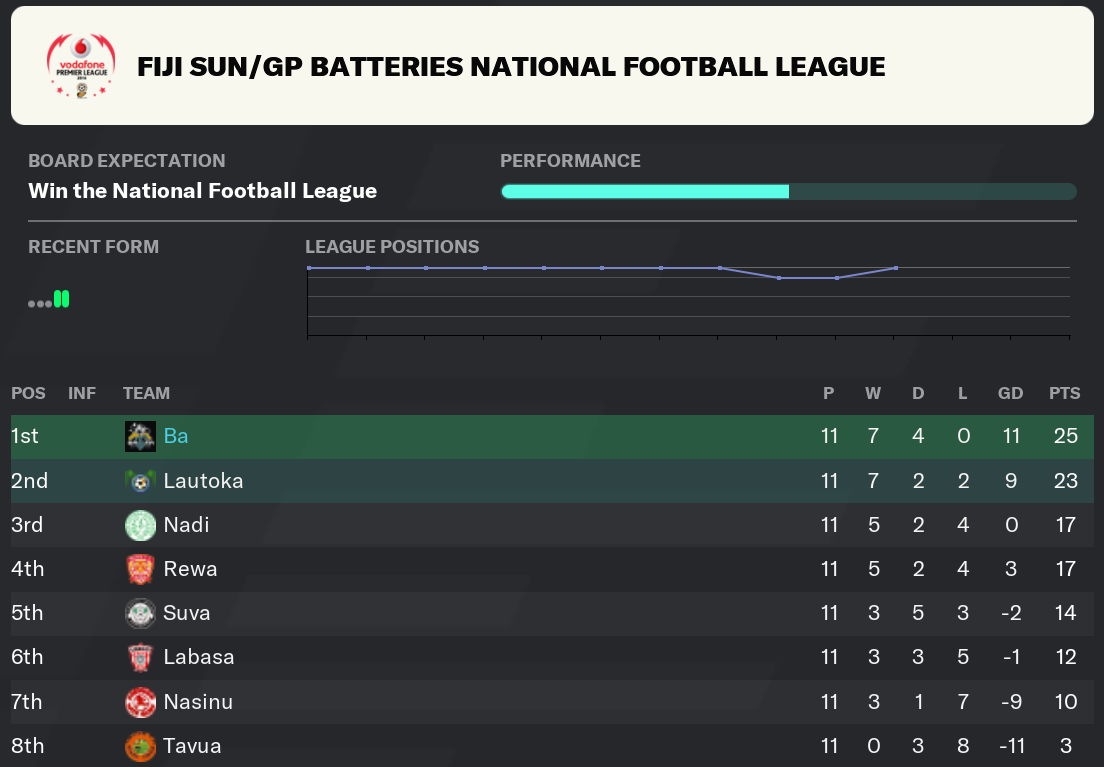This screenshot has height=767, width=1104.
Task: Click the '7th' position cell
Action: (x=27, y=701)
